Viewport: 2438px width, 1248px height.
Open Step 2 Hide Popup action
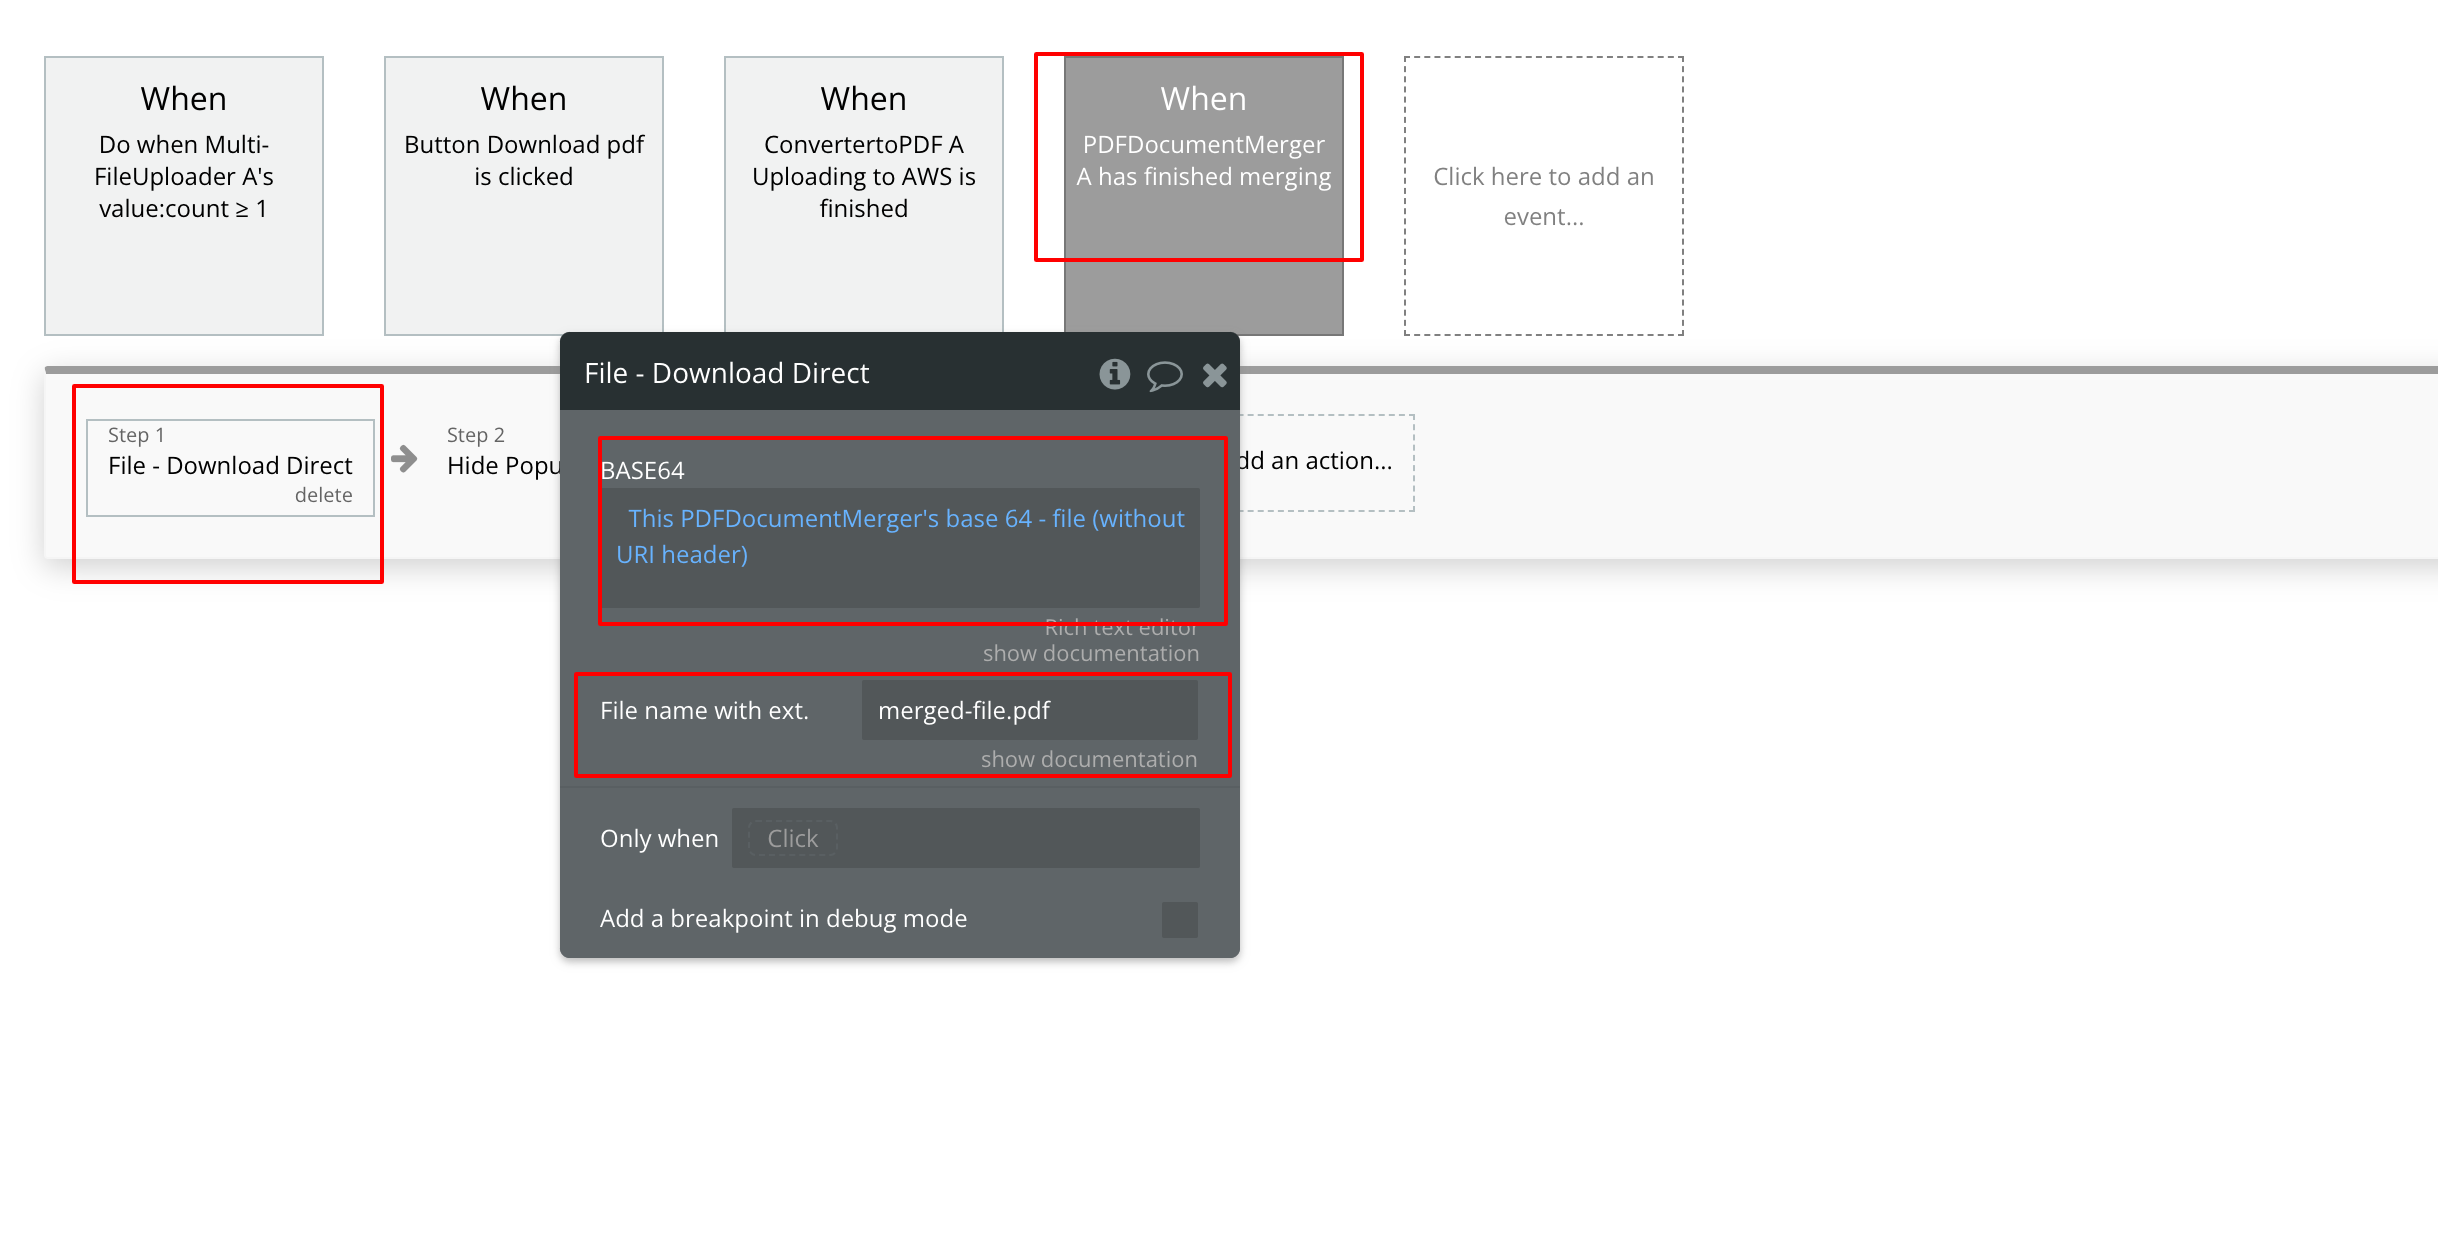point(503,466)
